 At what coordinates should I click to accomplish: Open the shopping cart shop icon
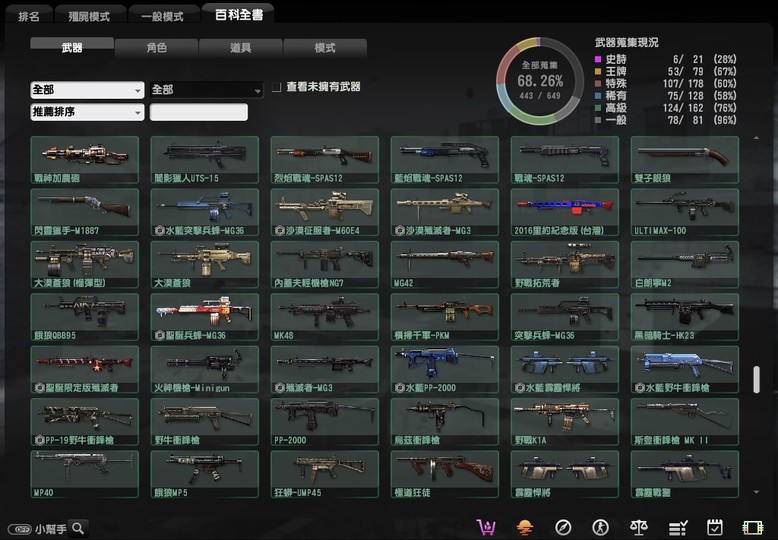tap(486, 527)
